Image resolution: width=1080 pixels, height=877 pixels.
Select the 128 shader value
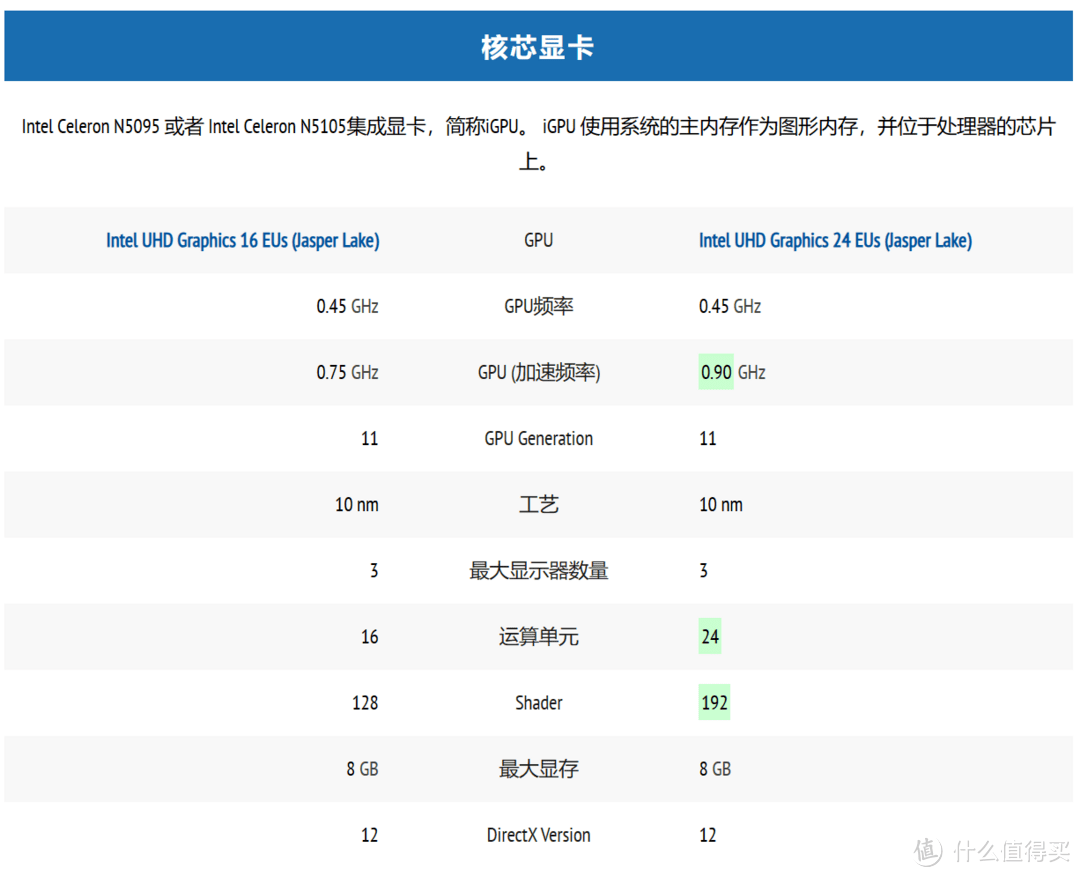point(365,703)
